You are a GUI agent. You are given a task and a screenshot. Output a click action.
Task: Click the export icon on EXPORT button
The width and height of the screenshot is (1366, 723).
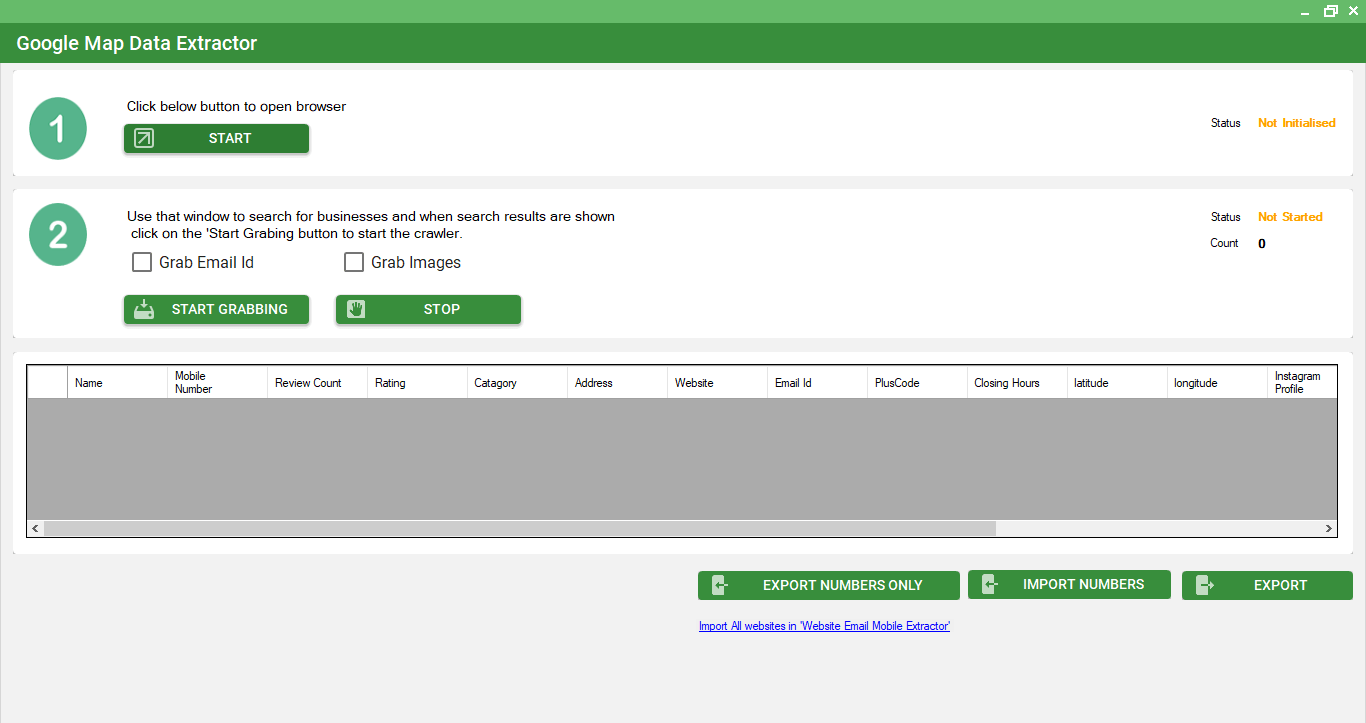coord(1204,586)
